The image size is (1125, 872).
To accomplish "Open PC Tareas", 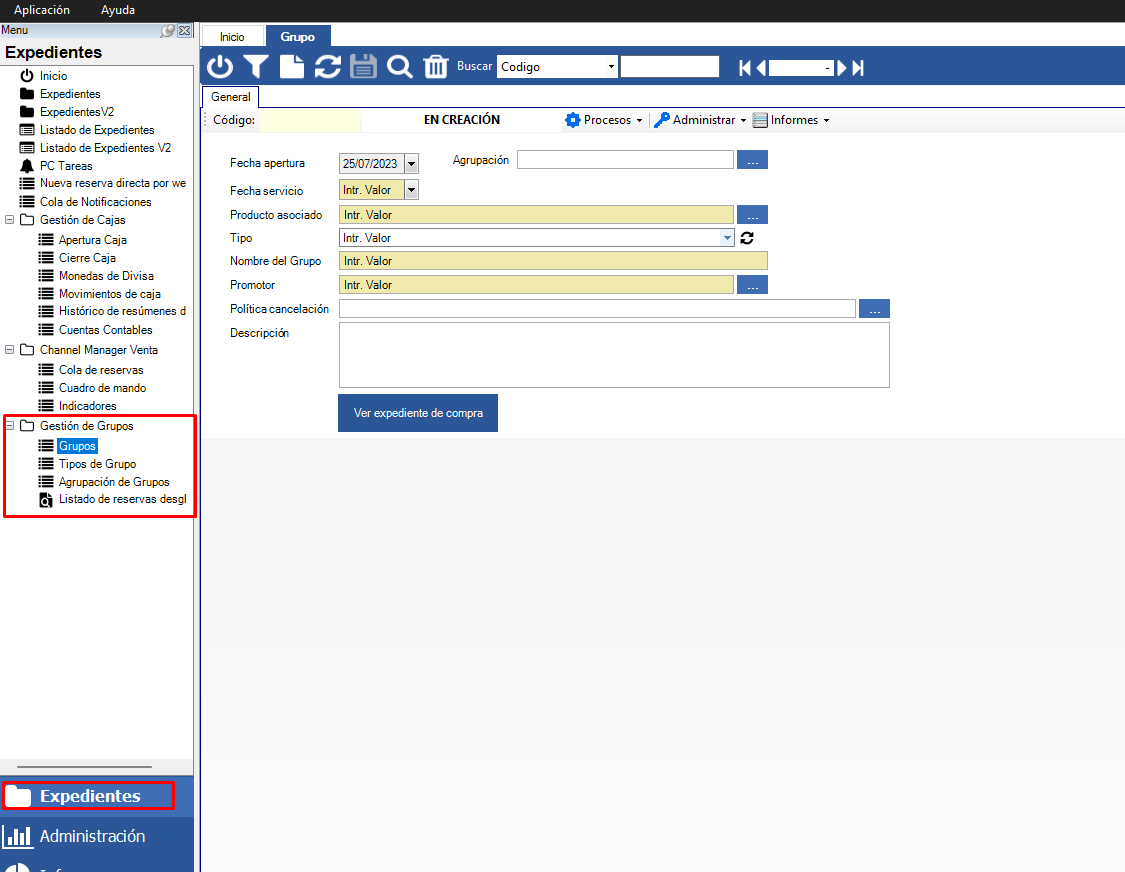I will pyautogui.click(x=66, y=166).
